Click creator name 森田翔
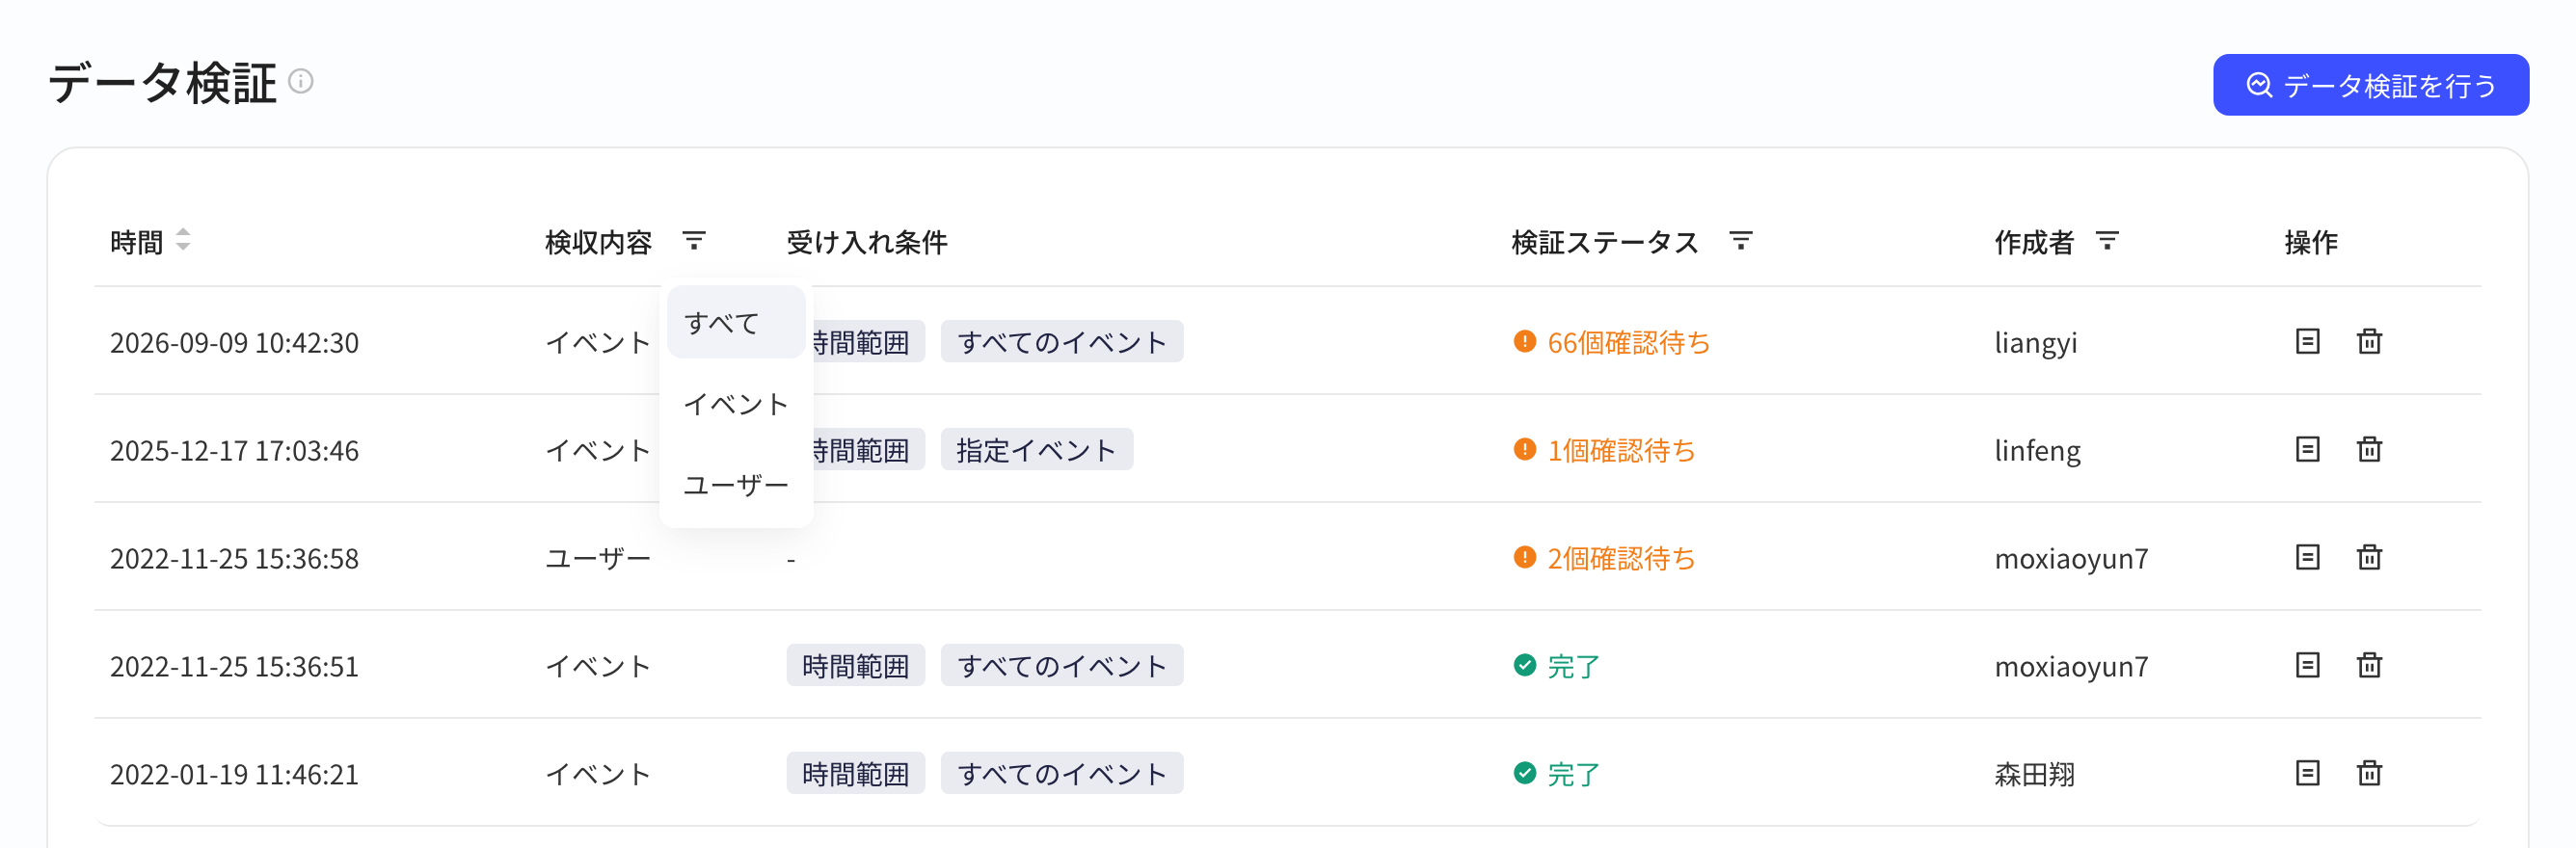 (2034, 775)
